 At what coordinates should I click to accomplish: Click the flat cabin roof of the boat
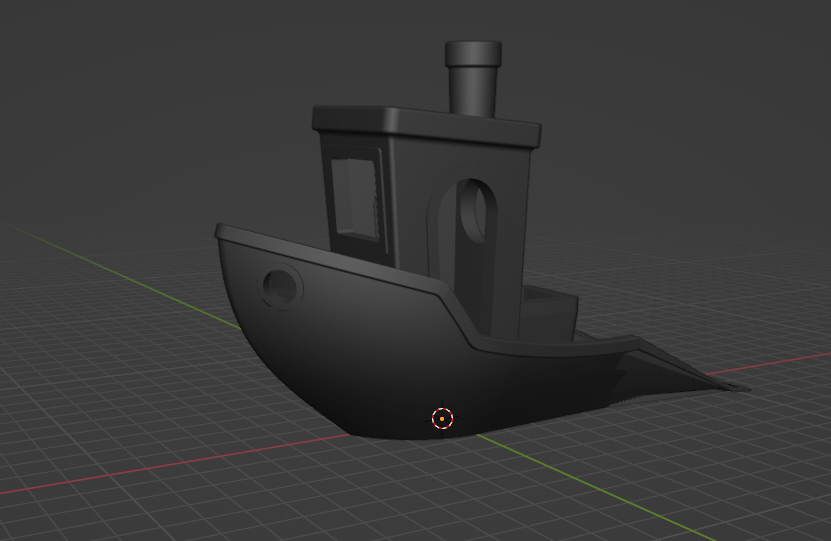426,125
